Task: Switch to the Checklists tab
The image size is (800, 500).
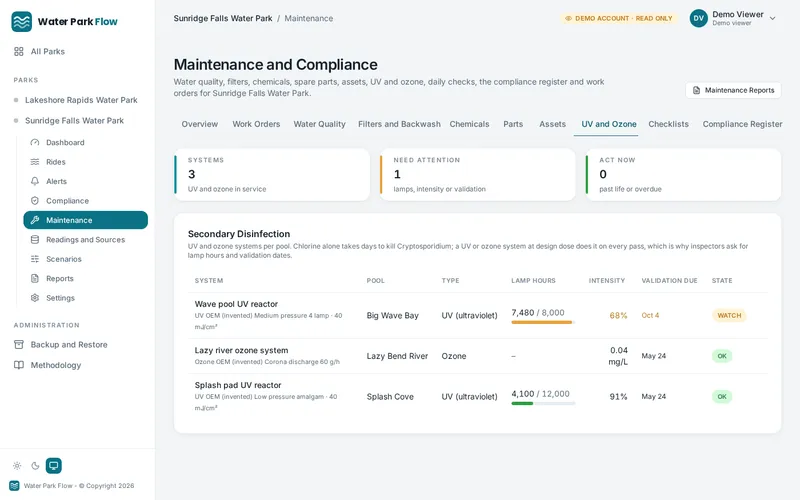Action: [668, 124]
